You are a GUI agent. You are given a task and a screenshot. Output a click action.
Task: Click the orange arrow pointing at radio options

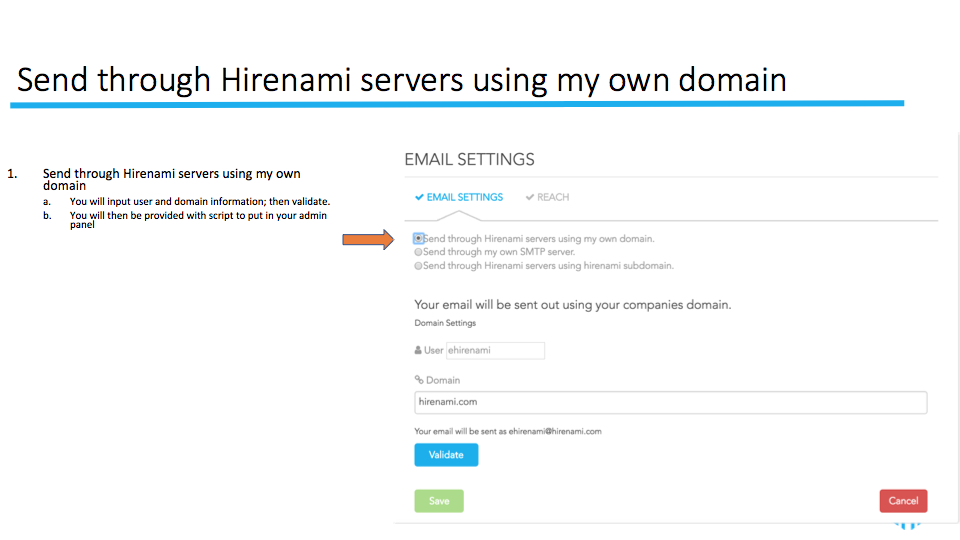pos(368,239)
